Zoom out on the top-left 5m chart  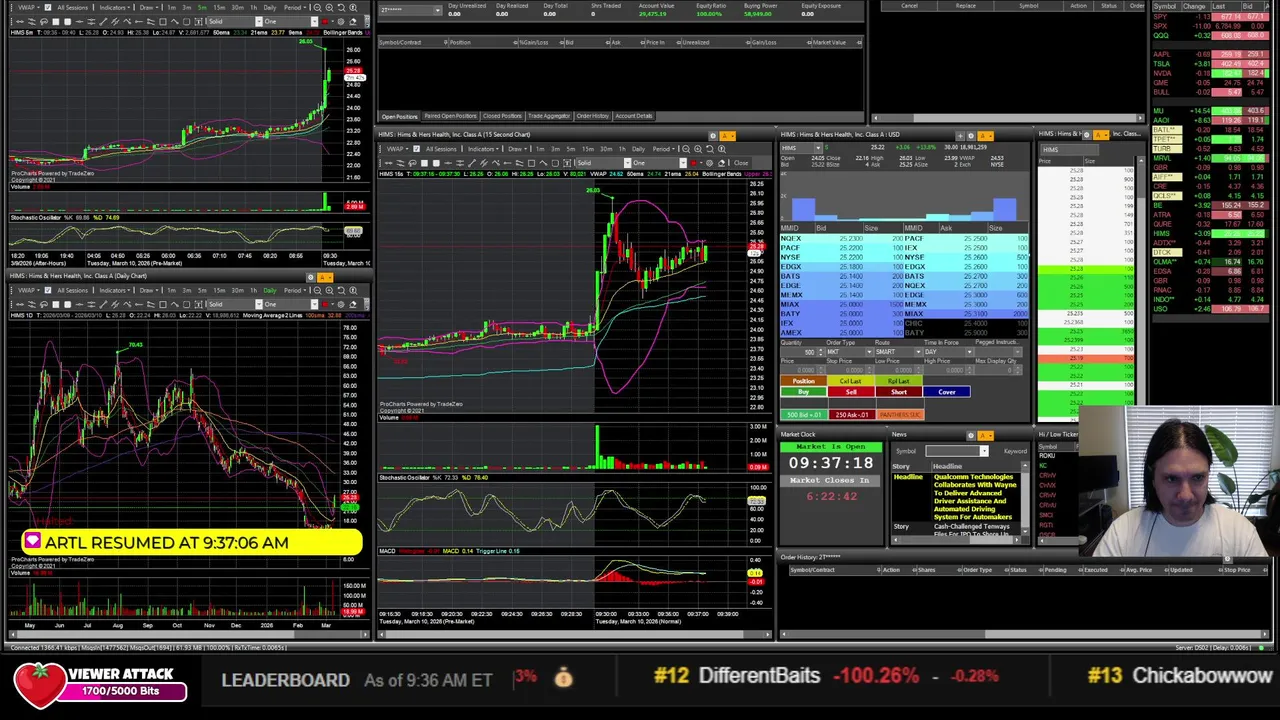317,8
